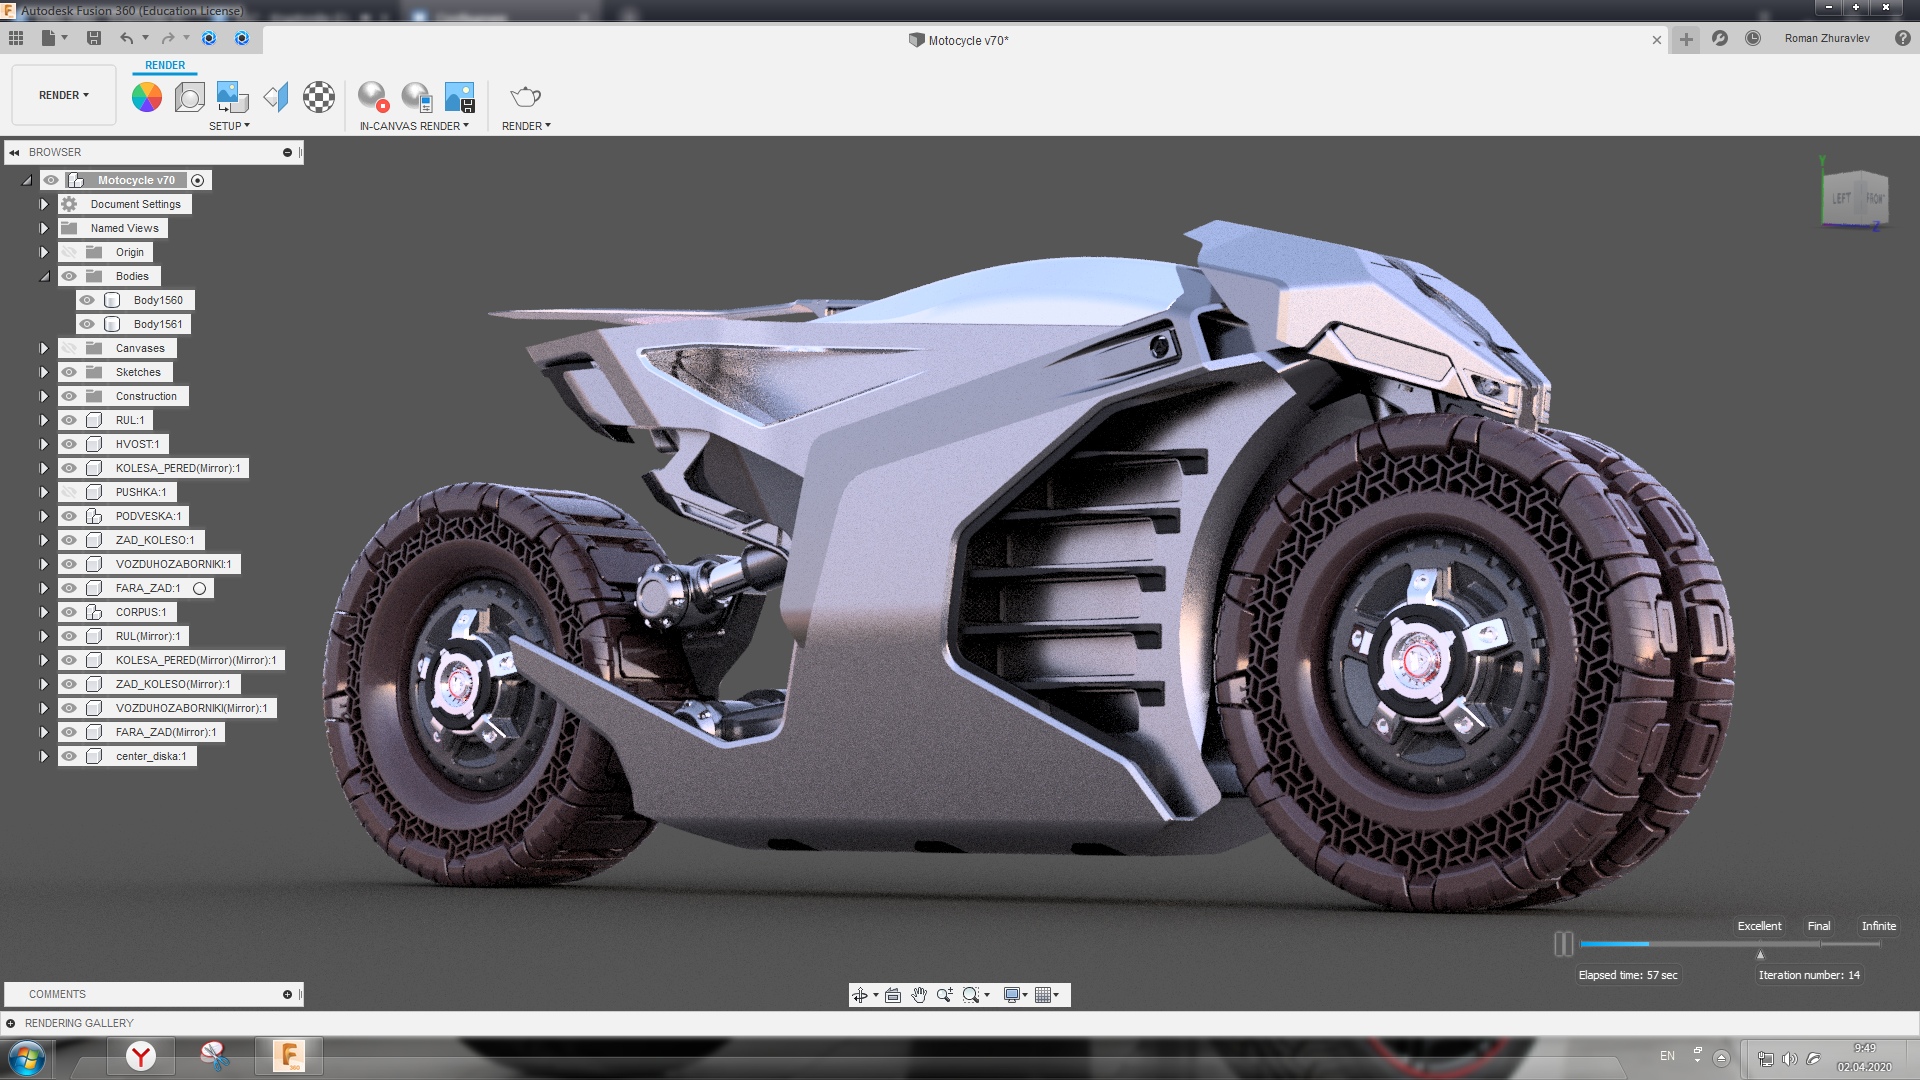
Task: Show the Canvases folder visibility
Action: pyautogui.click(x=68, y=347)
